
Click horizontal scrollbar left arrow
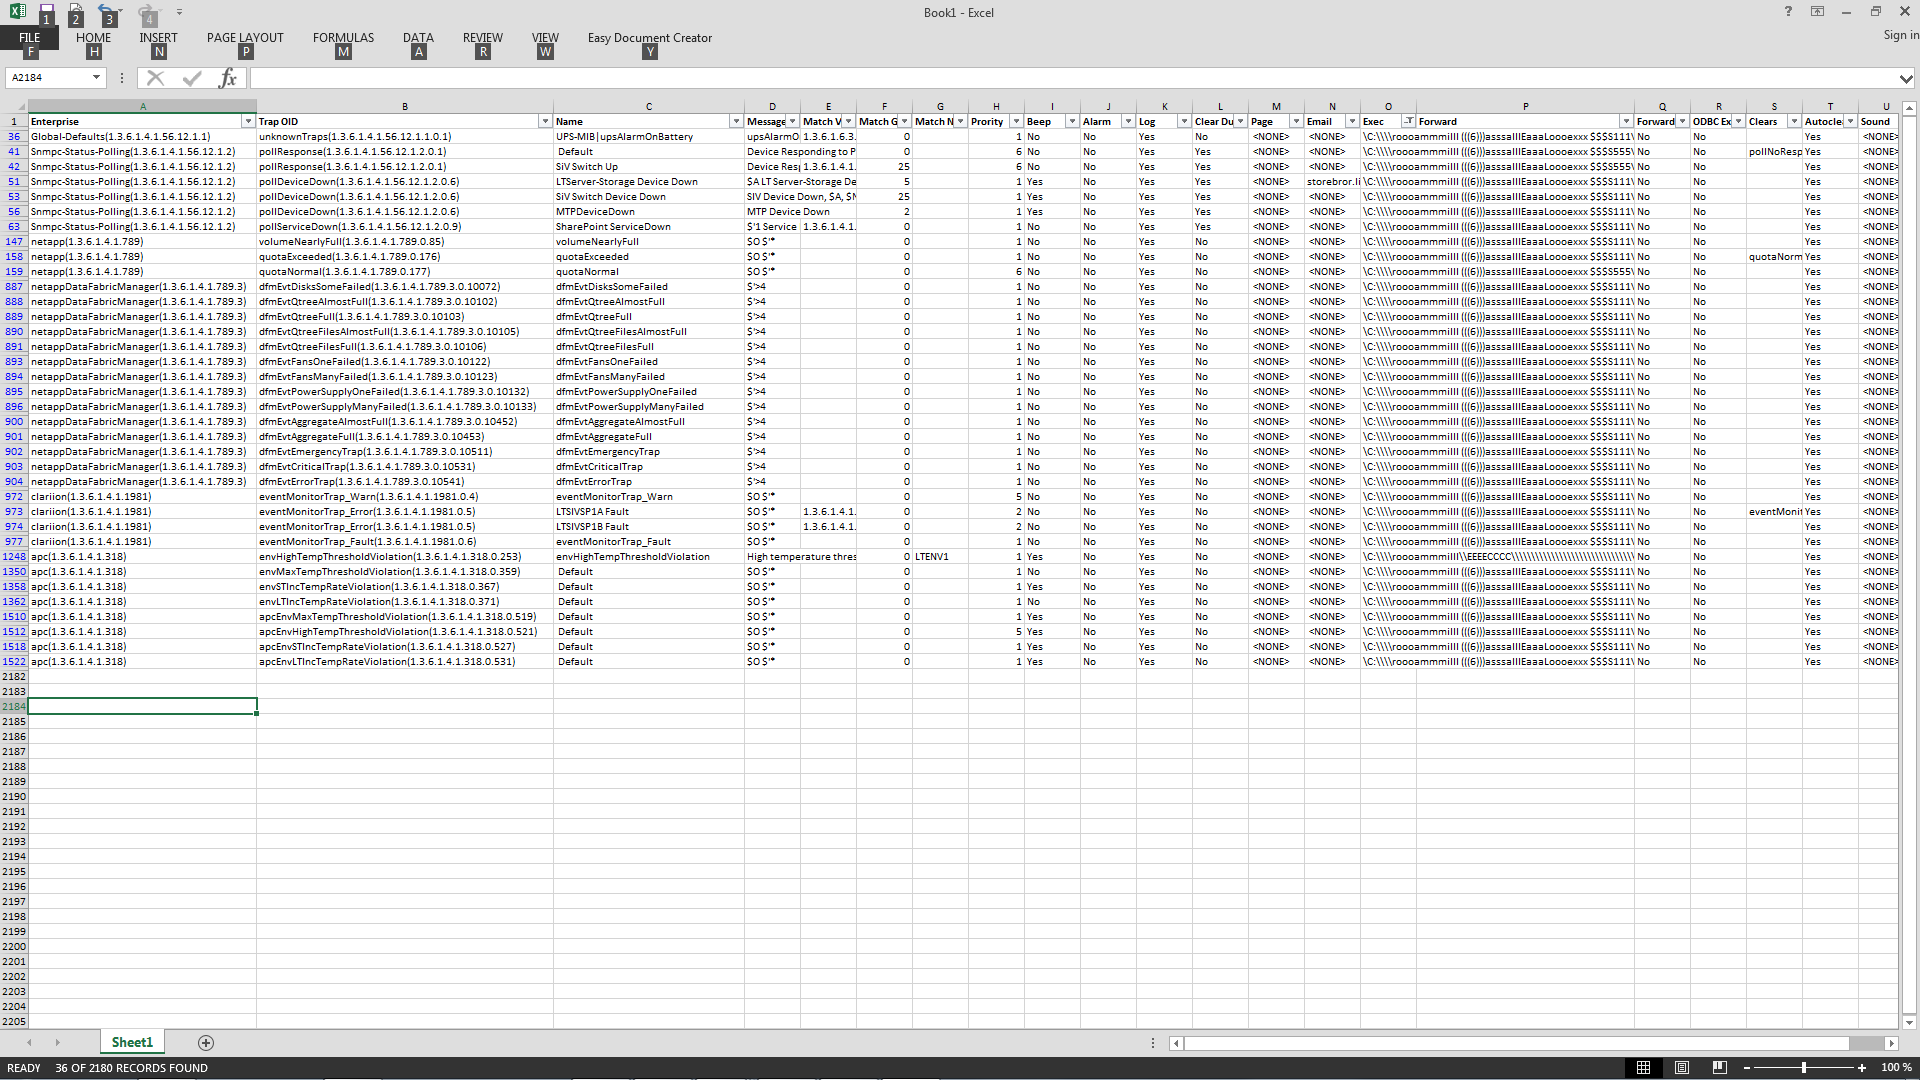point(1177,1043)
